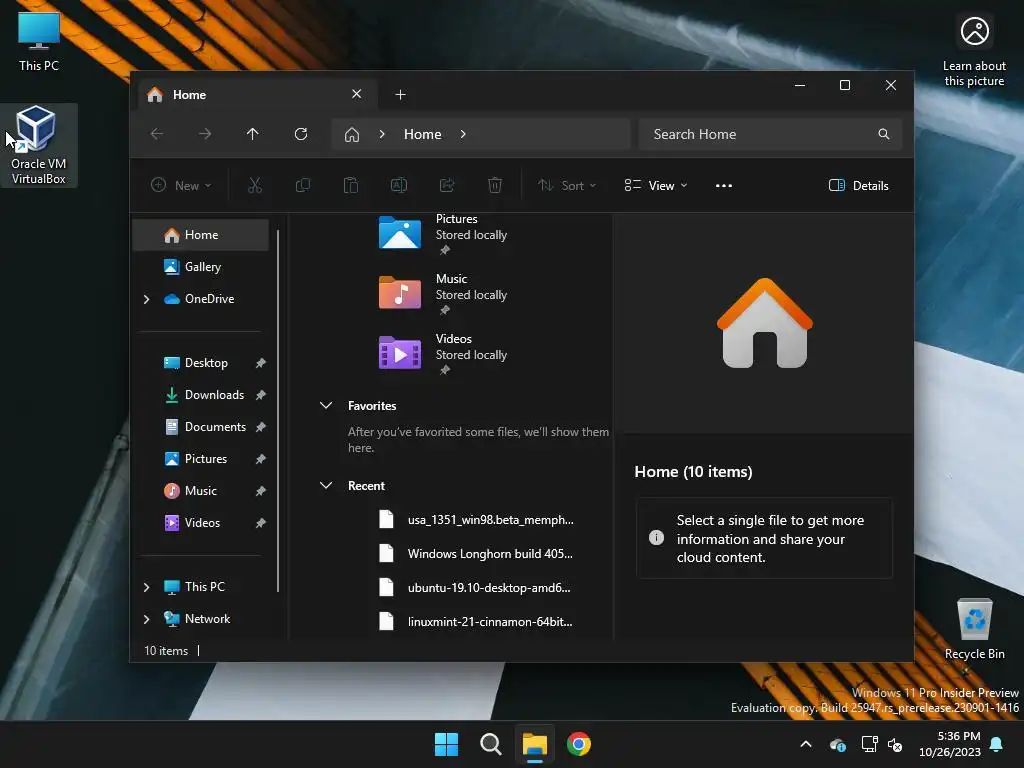Add a new File Explorer tab
This screenshot has width=1024, height=768.
pyautogui.click(x=400, y=95)
